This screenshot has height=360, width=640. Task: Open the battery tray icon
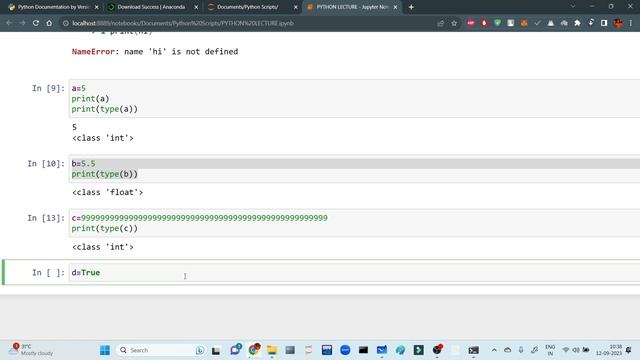coord(586,350)
